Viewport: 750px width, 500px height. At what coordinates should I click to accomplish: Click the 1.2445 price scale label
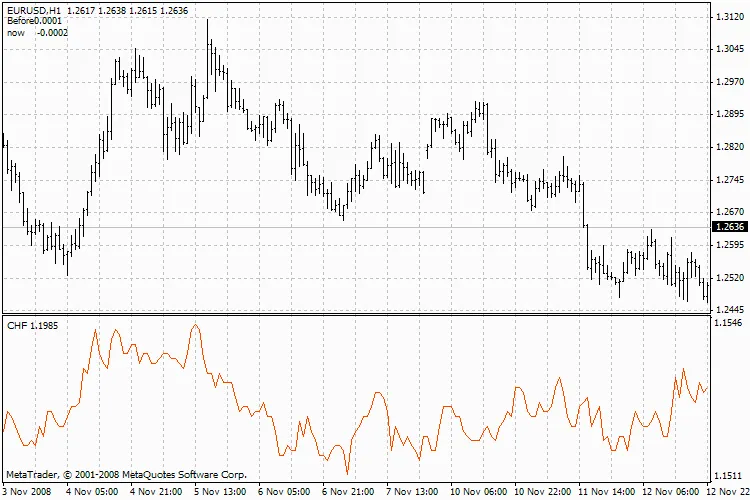[728, 310]
